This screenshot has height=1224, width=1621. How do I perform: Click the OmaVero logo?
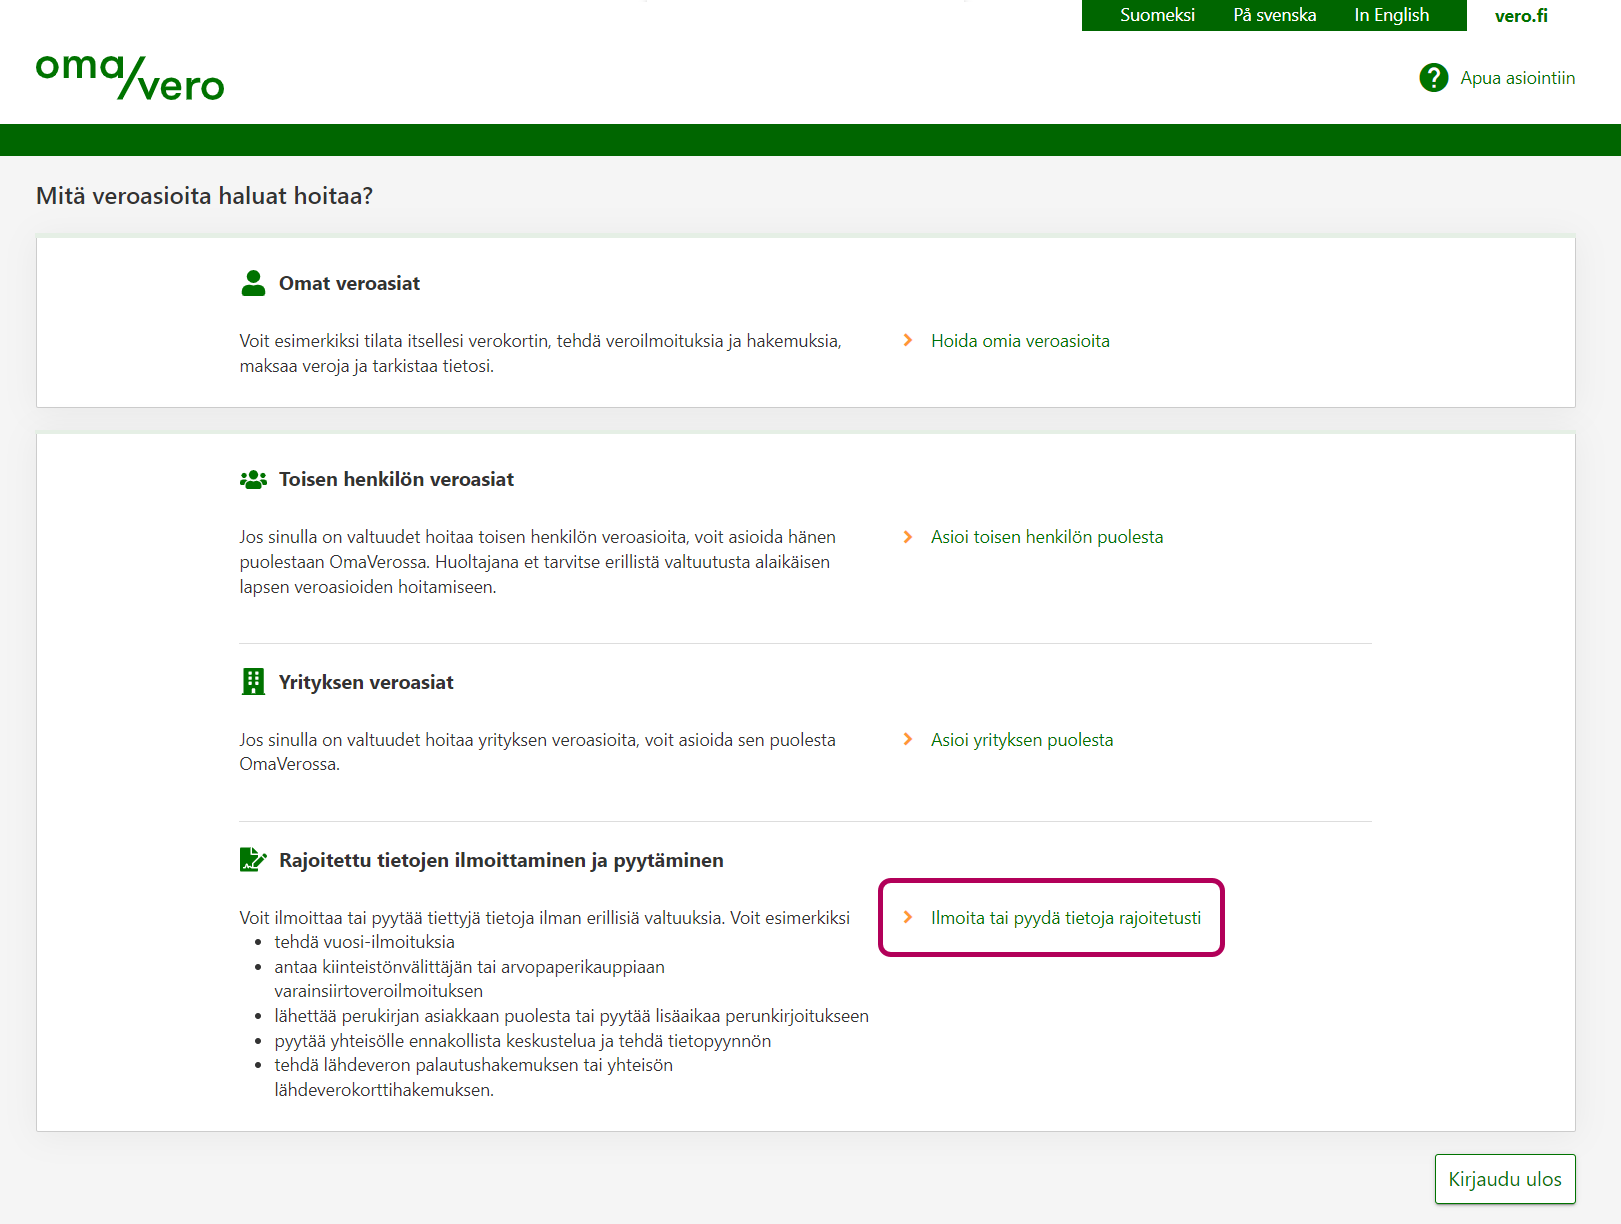tap(130, 77)
